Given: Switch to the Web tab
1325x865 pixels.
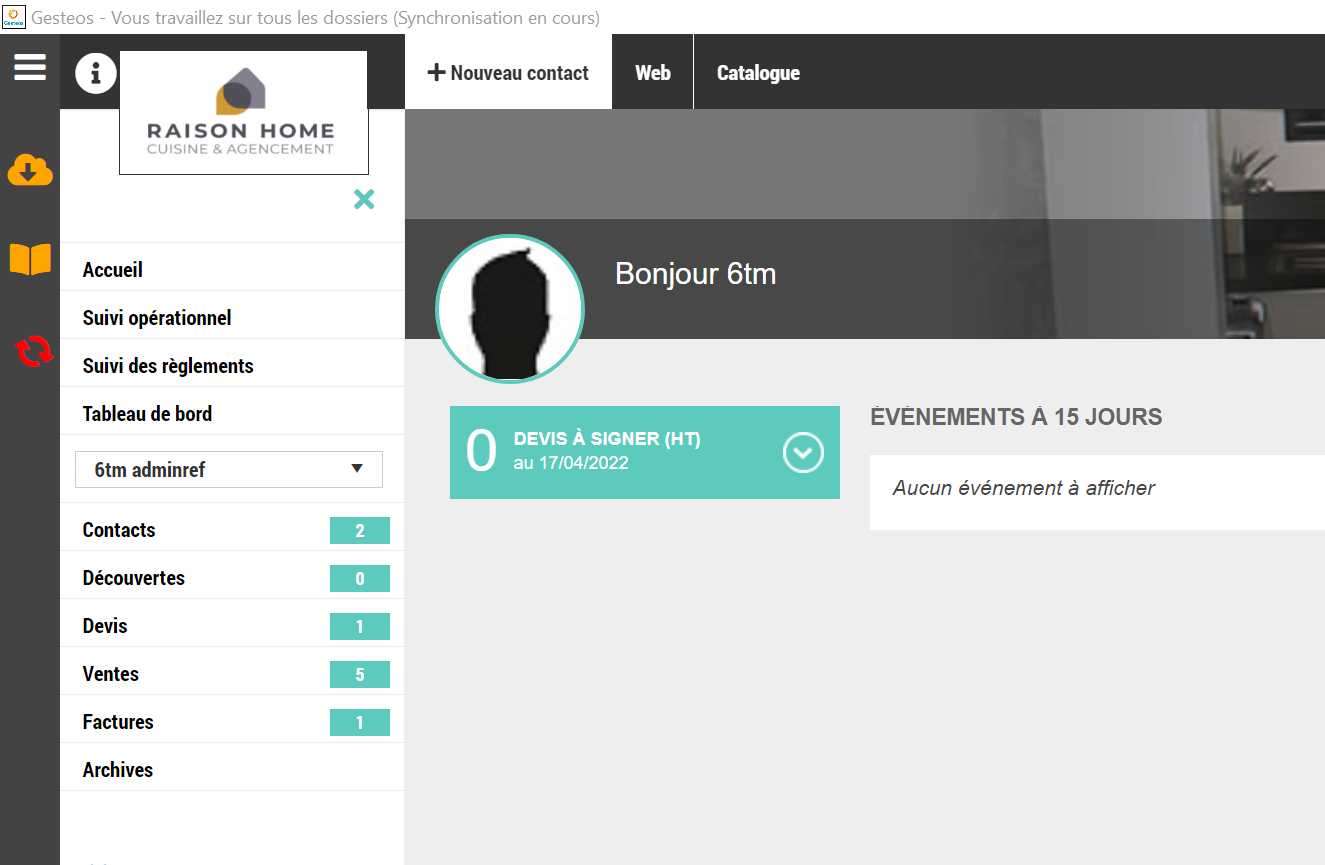Looking at the screenshot, I should tap(653, 73).
